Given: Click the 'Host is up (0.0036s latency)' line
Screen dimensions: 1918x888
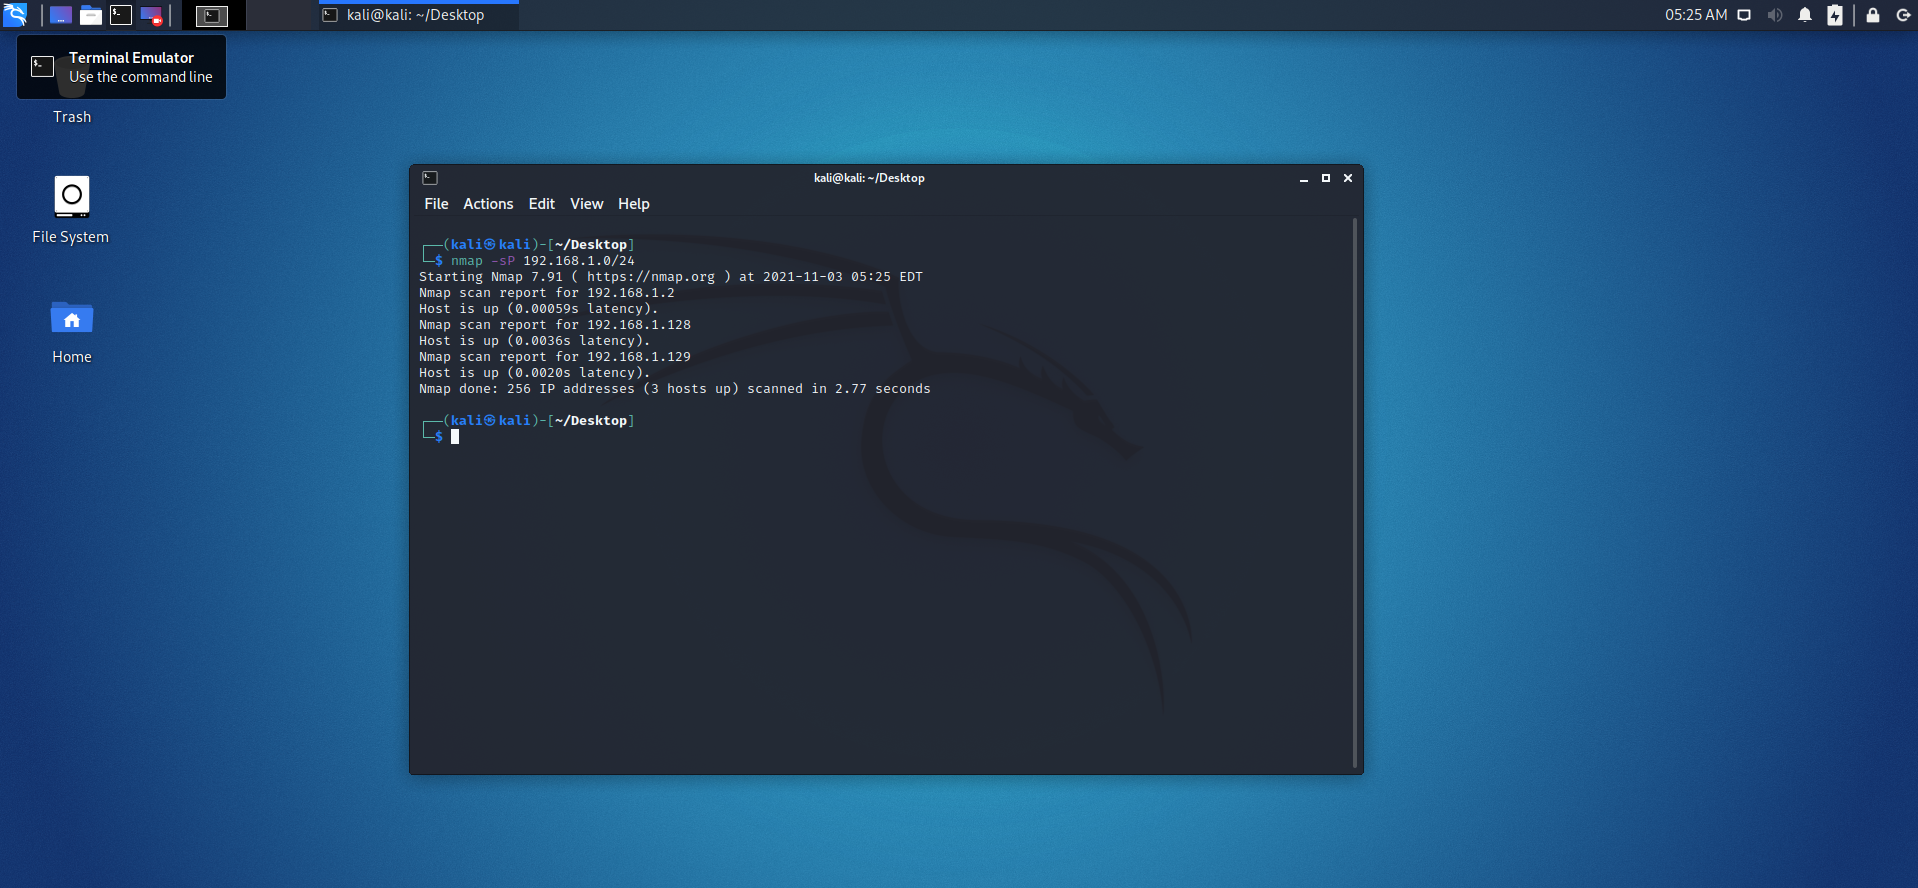Looking at the screenshot, I should pyautogui.click(x=535, y=341).
